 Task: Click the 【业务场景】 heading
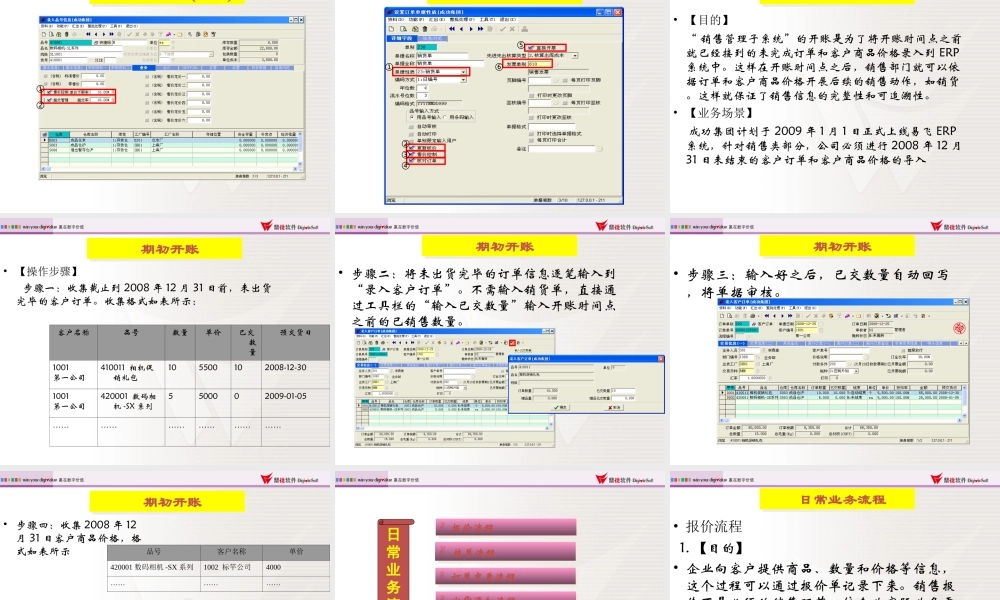(721, 113)
